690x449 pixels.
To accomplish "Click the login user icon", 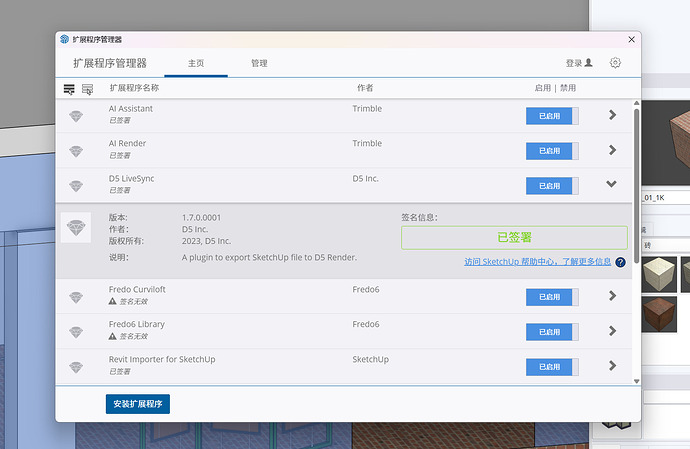I will (588, 63).
